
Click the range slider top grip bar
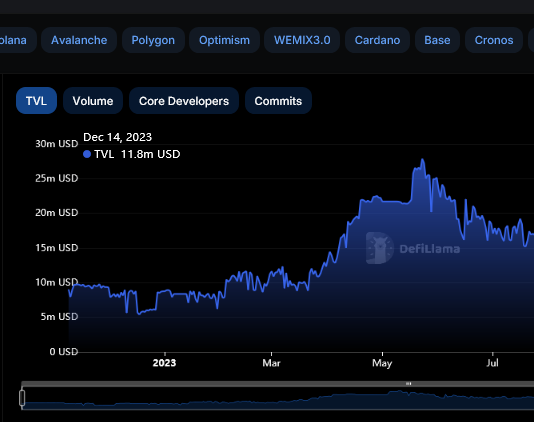[409, 384]
